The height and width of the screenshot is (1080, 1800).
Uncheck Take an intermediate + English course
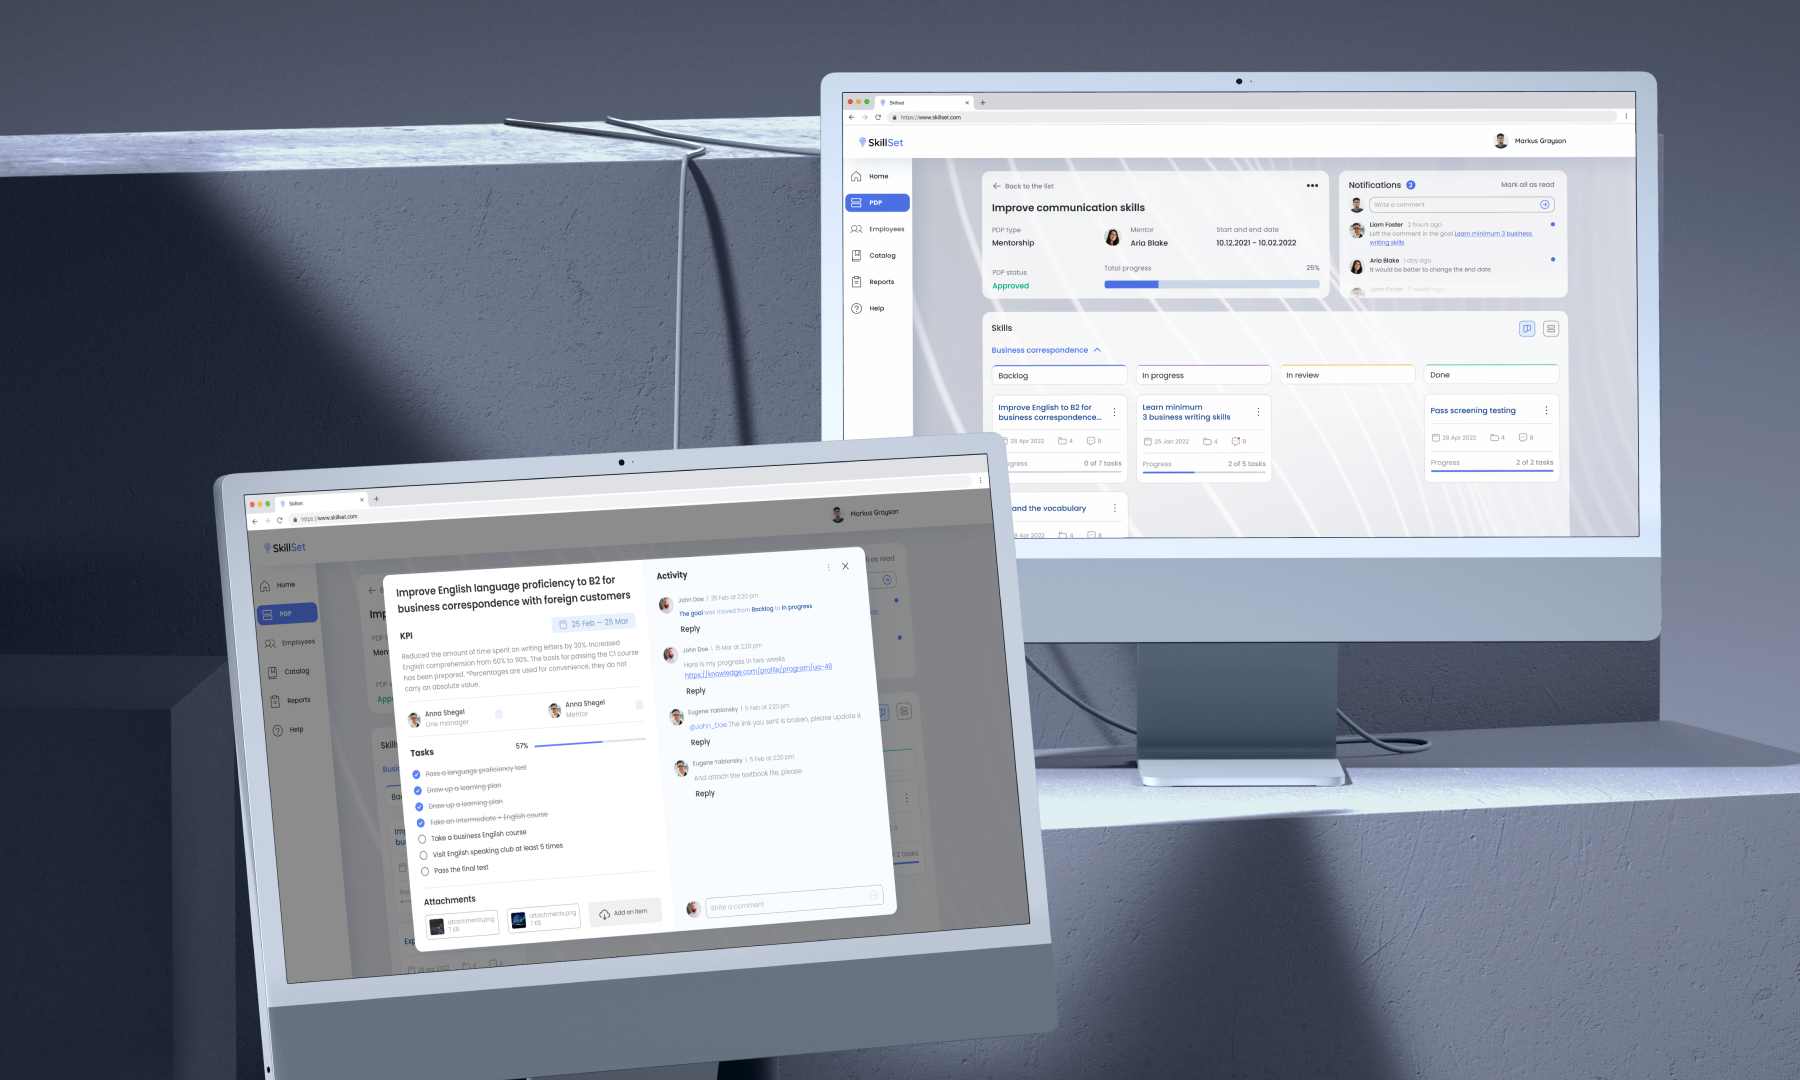(x=420, y=823)
